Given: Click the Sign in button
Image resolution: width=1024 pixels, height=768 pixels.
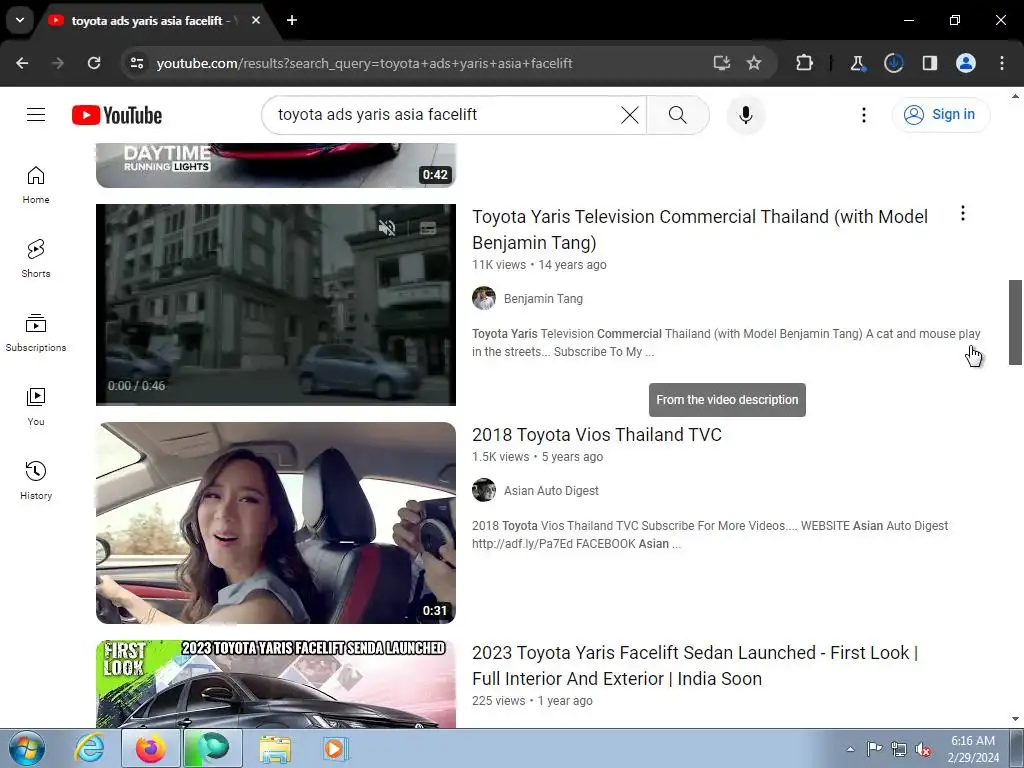Looking at the screenshot, I should pos(940,115).
